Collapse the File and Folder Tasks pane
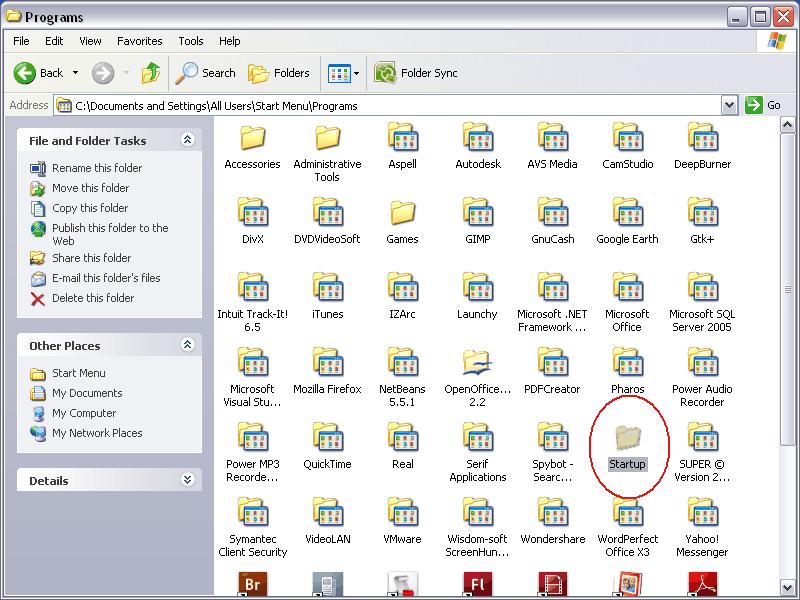 coord(186,140)
